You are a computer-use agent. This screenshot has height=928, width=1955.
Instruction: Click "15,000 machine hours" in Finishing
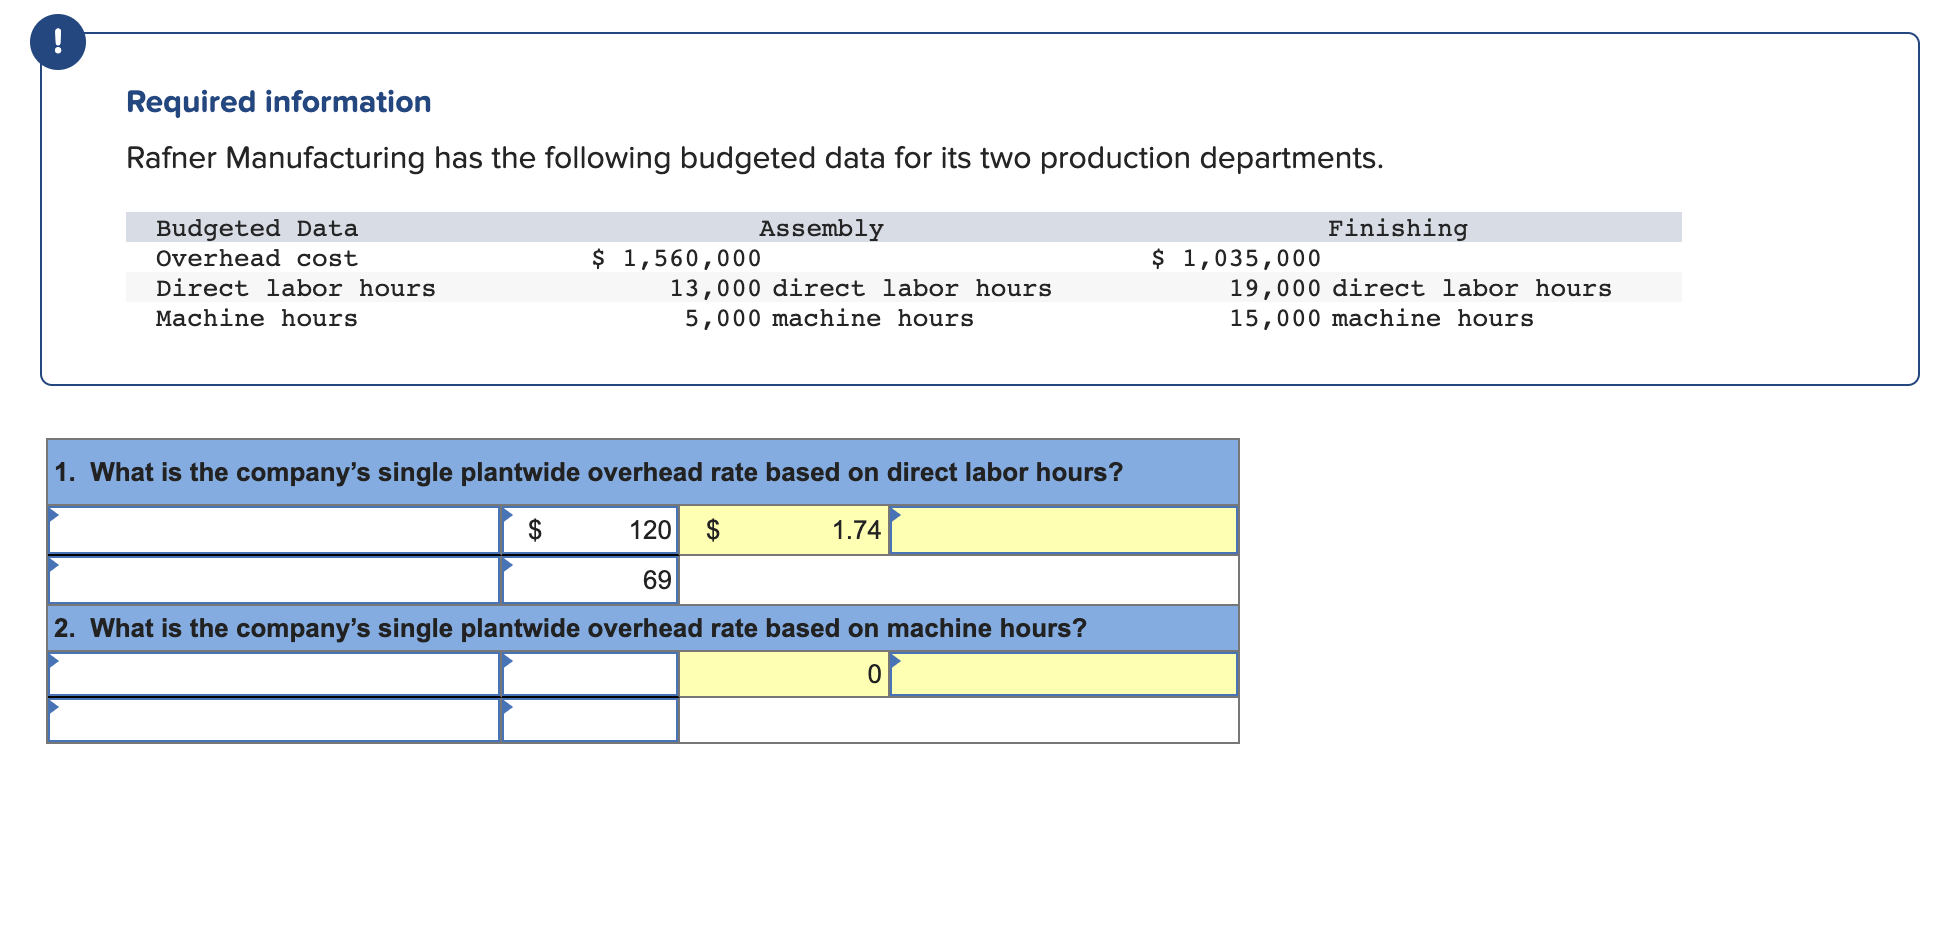tap(1382, 318)
